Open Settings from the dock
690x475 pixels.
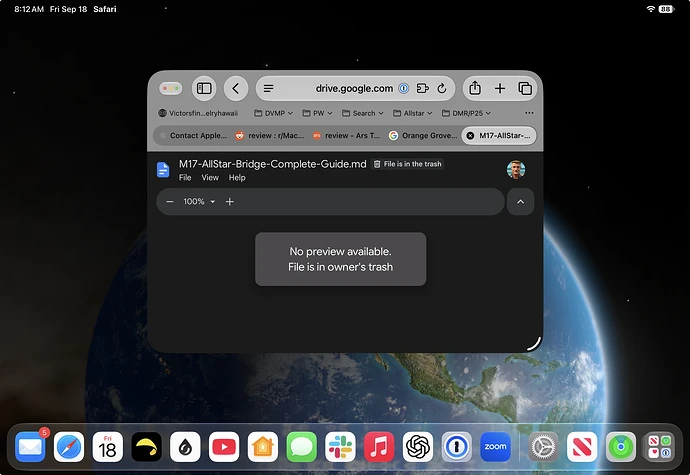pos(543,447)
